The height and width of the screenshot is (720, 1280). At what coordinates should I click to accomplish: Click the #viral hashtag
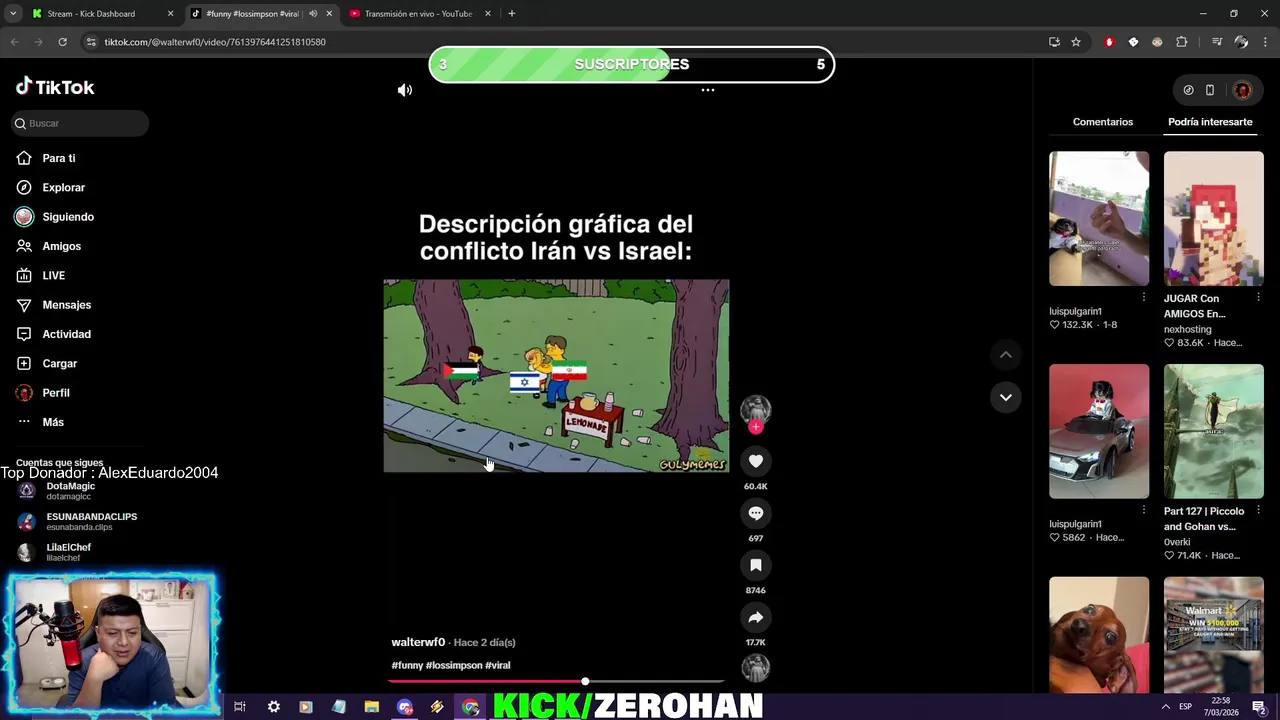(498, 665)
